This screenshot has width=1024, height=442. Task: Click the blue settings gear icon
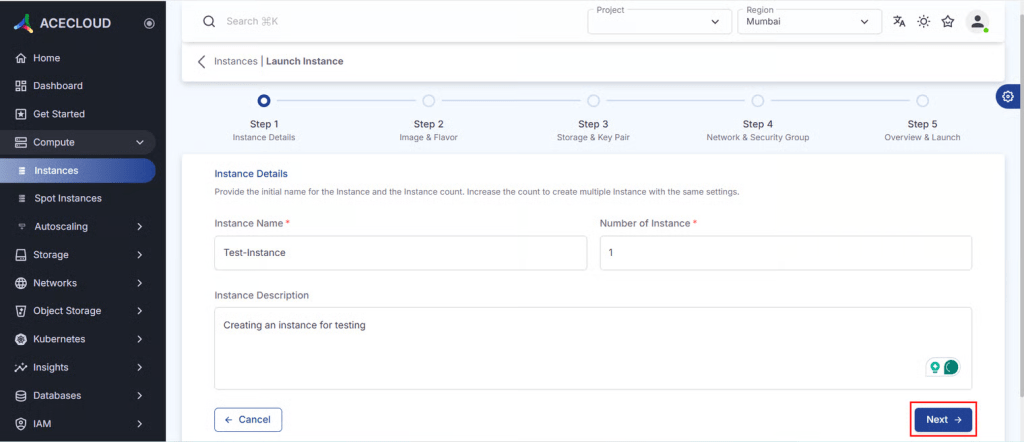click(x=1008, y=96)
